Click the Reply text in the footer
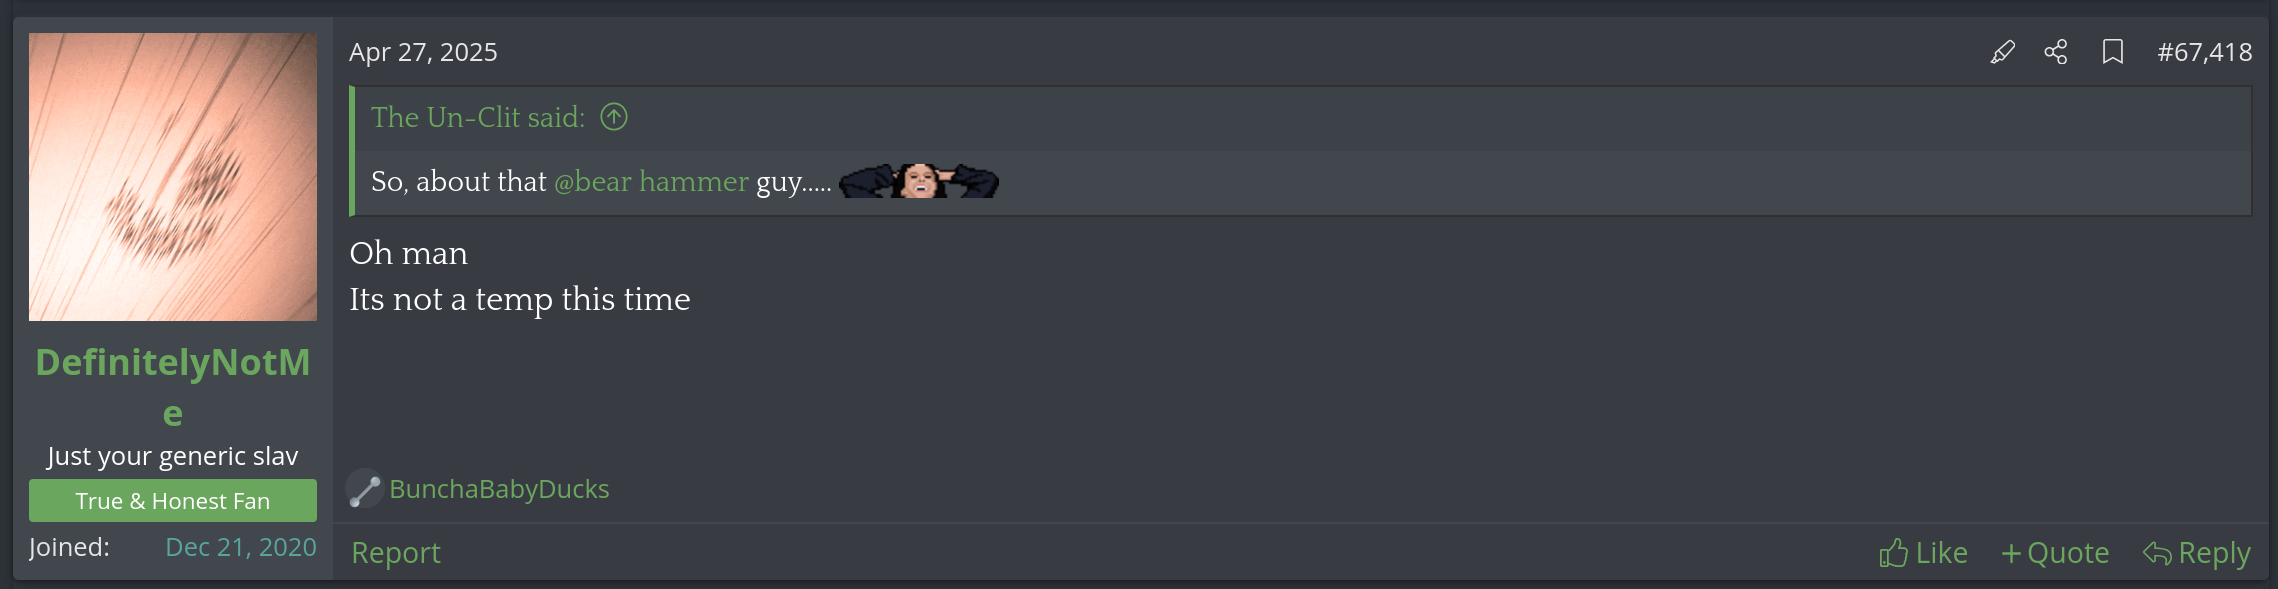Image resolution: width=2278 pixels, height=589 pixels. coord(2214,553)
